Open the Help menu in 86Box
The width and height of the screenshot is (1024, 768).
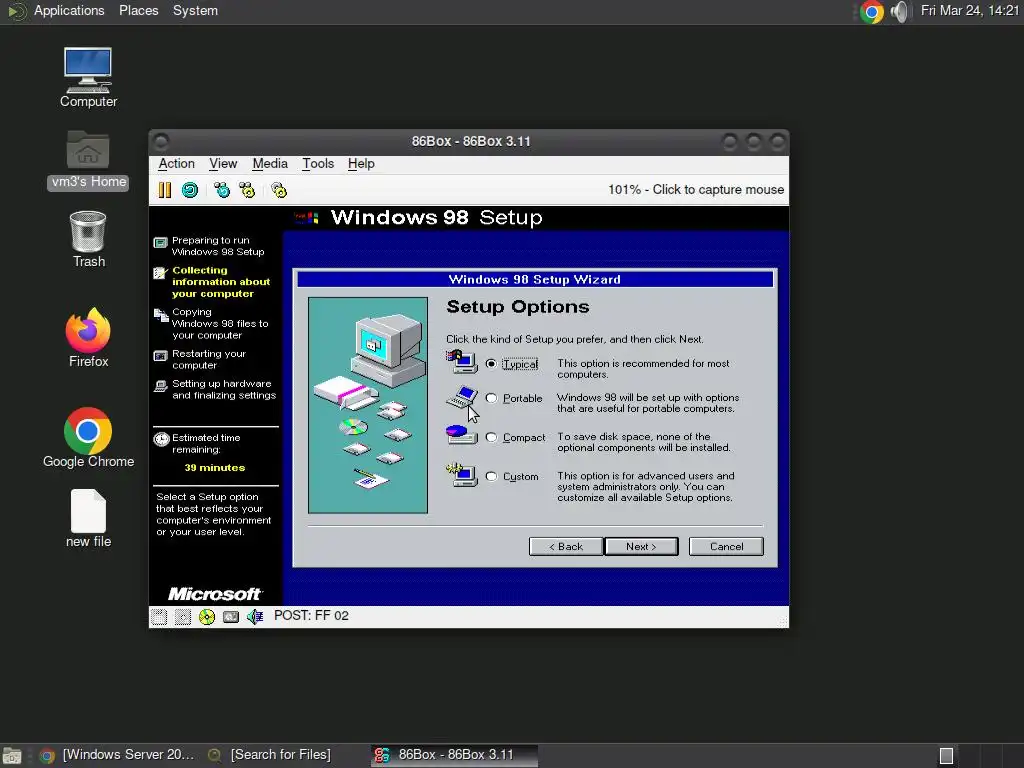click(361, 163)
